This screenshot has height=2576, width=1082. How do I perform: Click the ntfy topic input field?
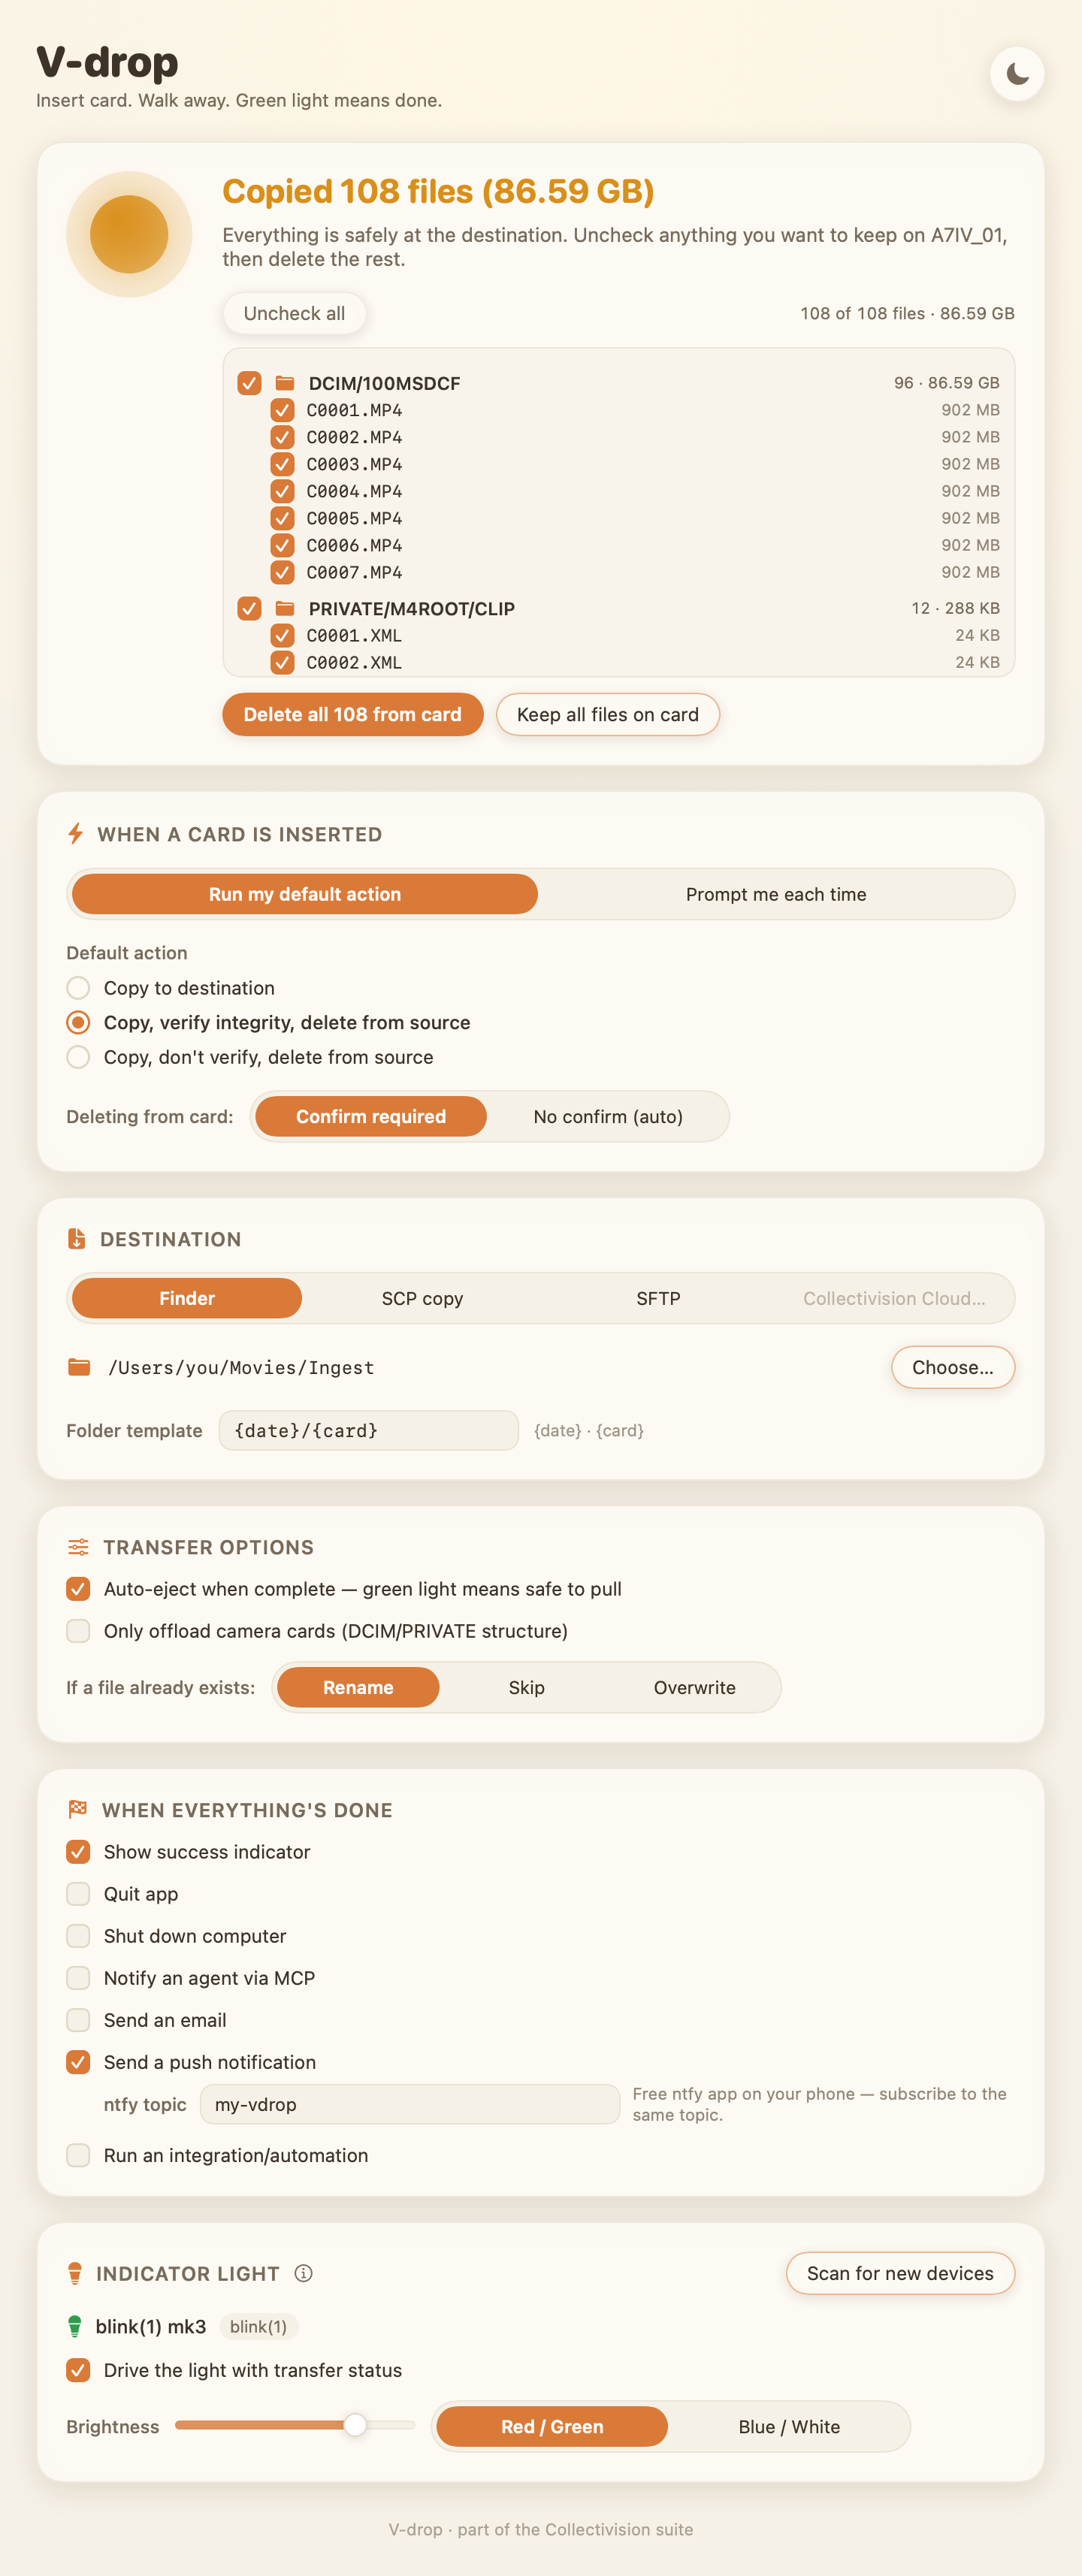410,2104
